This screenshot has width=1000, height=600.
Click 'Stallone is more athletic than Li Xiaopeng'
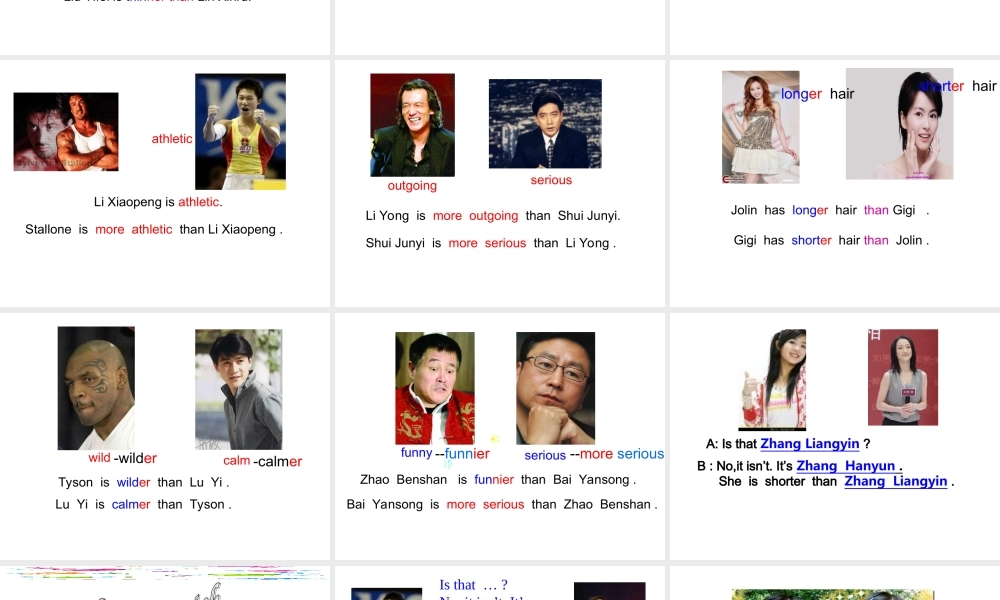point(154,230)
